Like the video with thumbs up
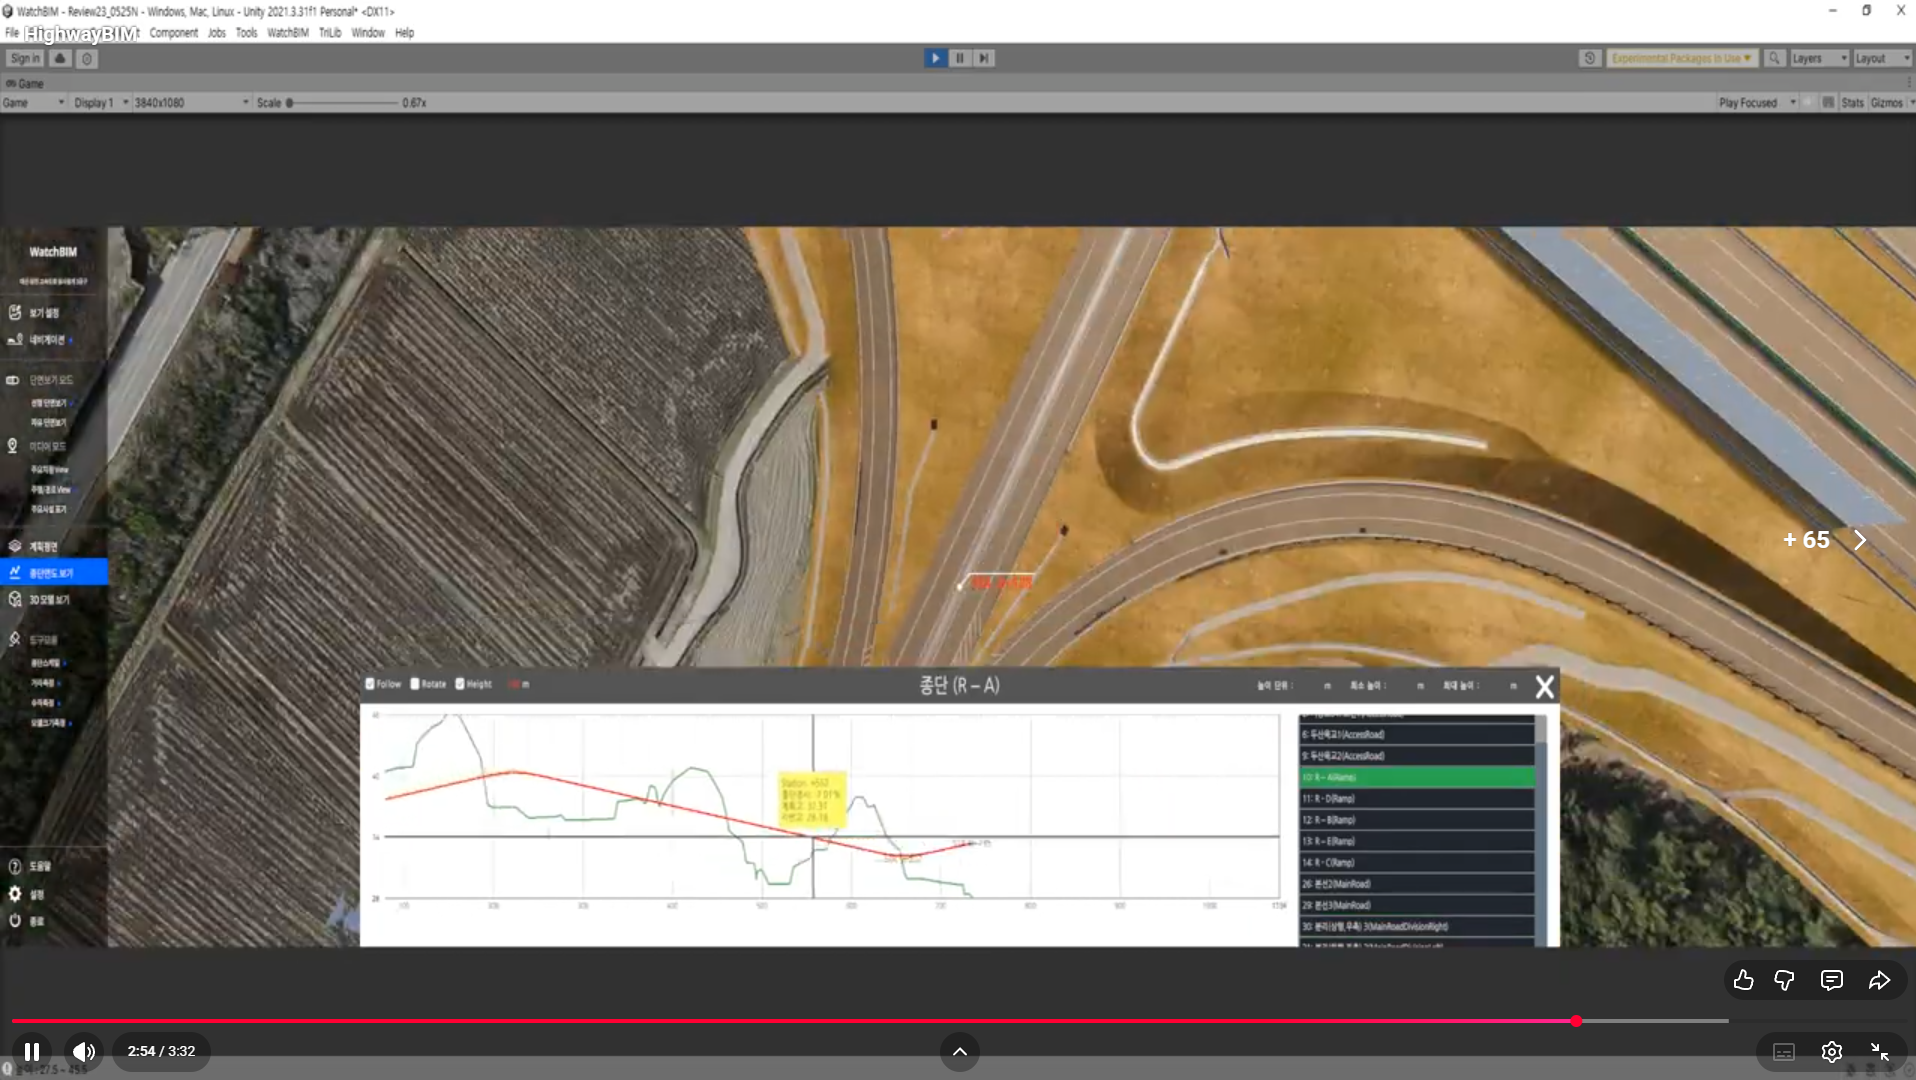This screenshot has height=1080, width=1916. [x=1743, y=980]
